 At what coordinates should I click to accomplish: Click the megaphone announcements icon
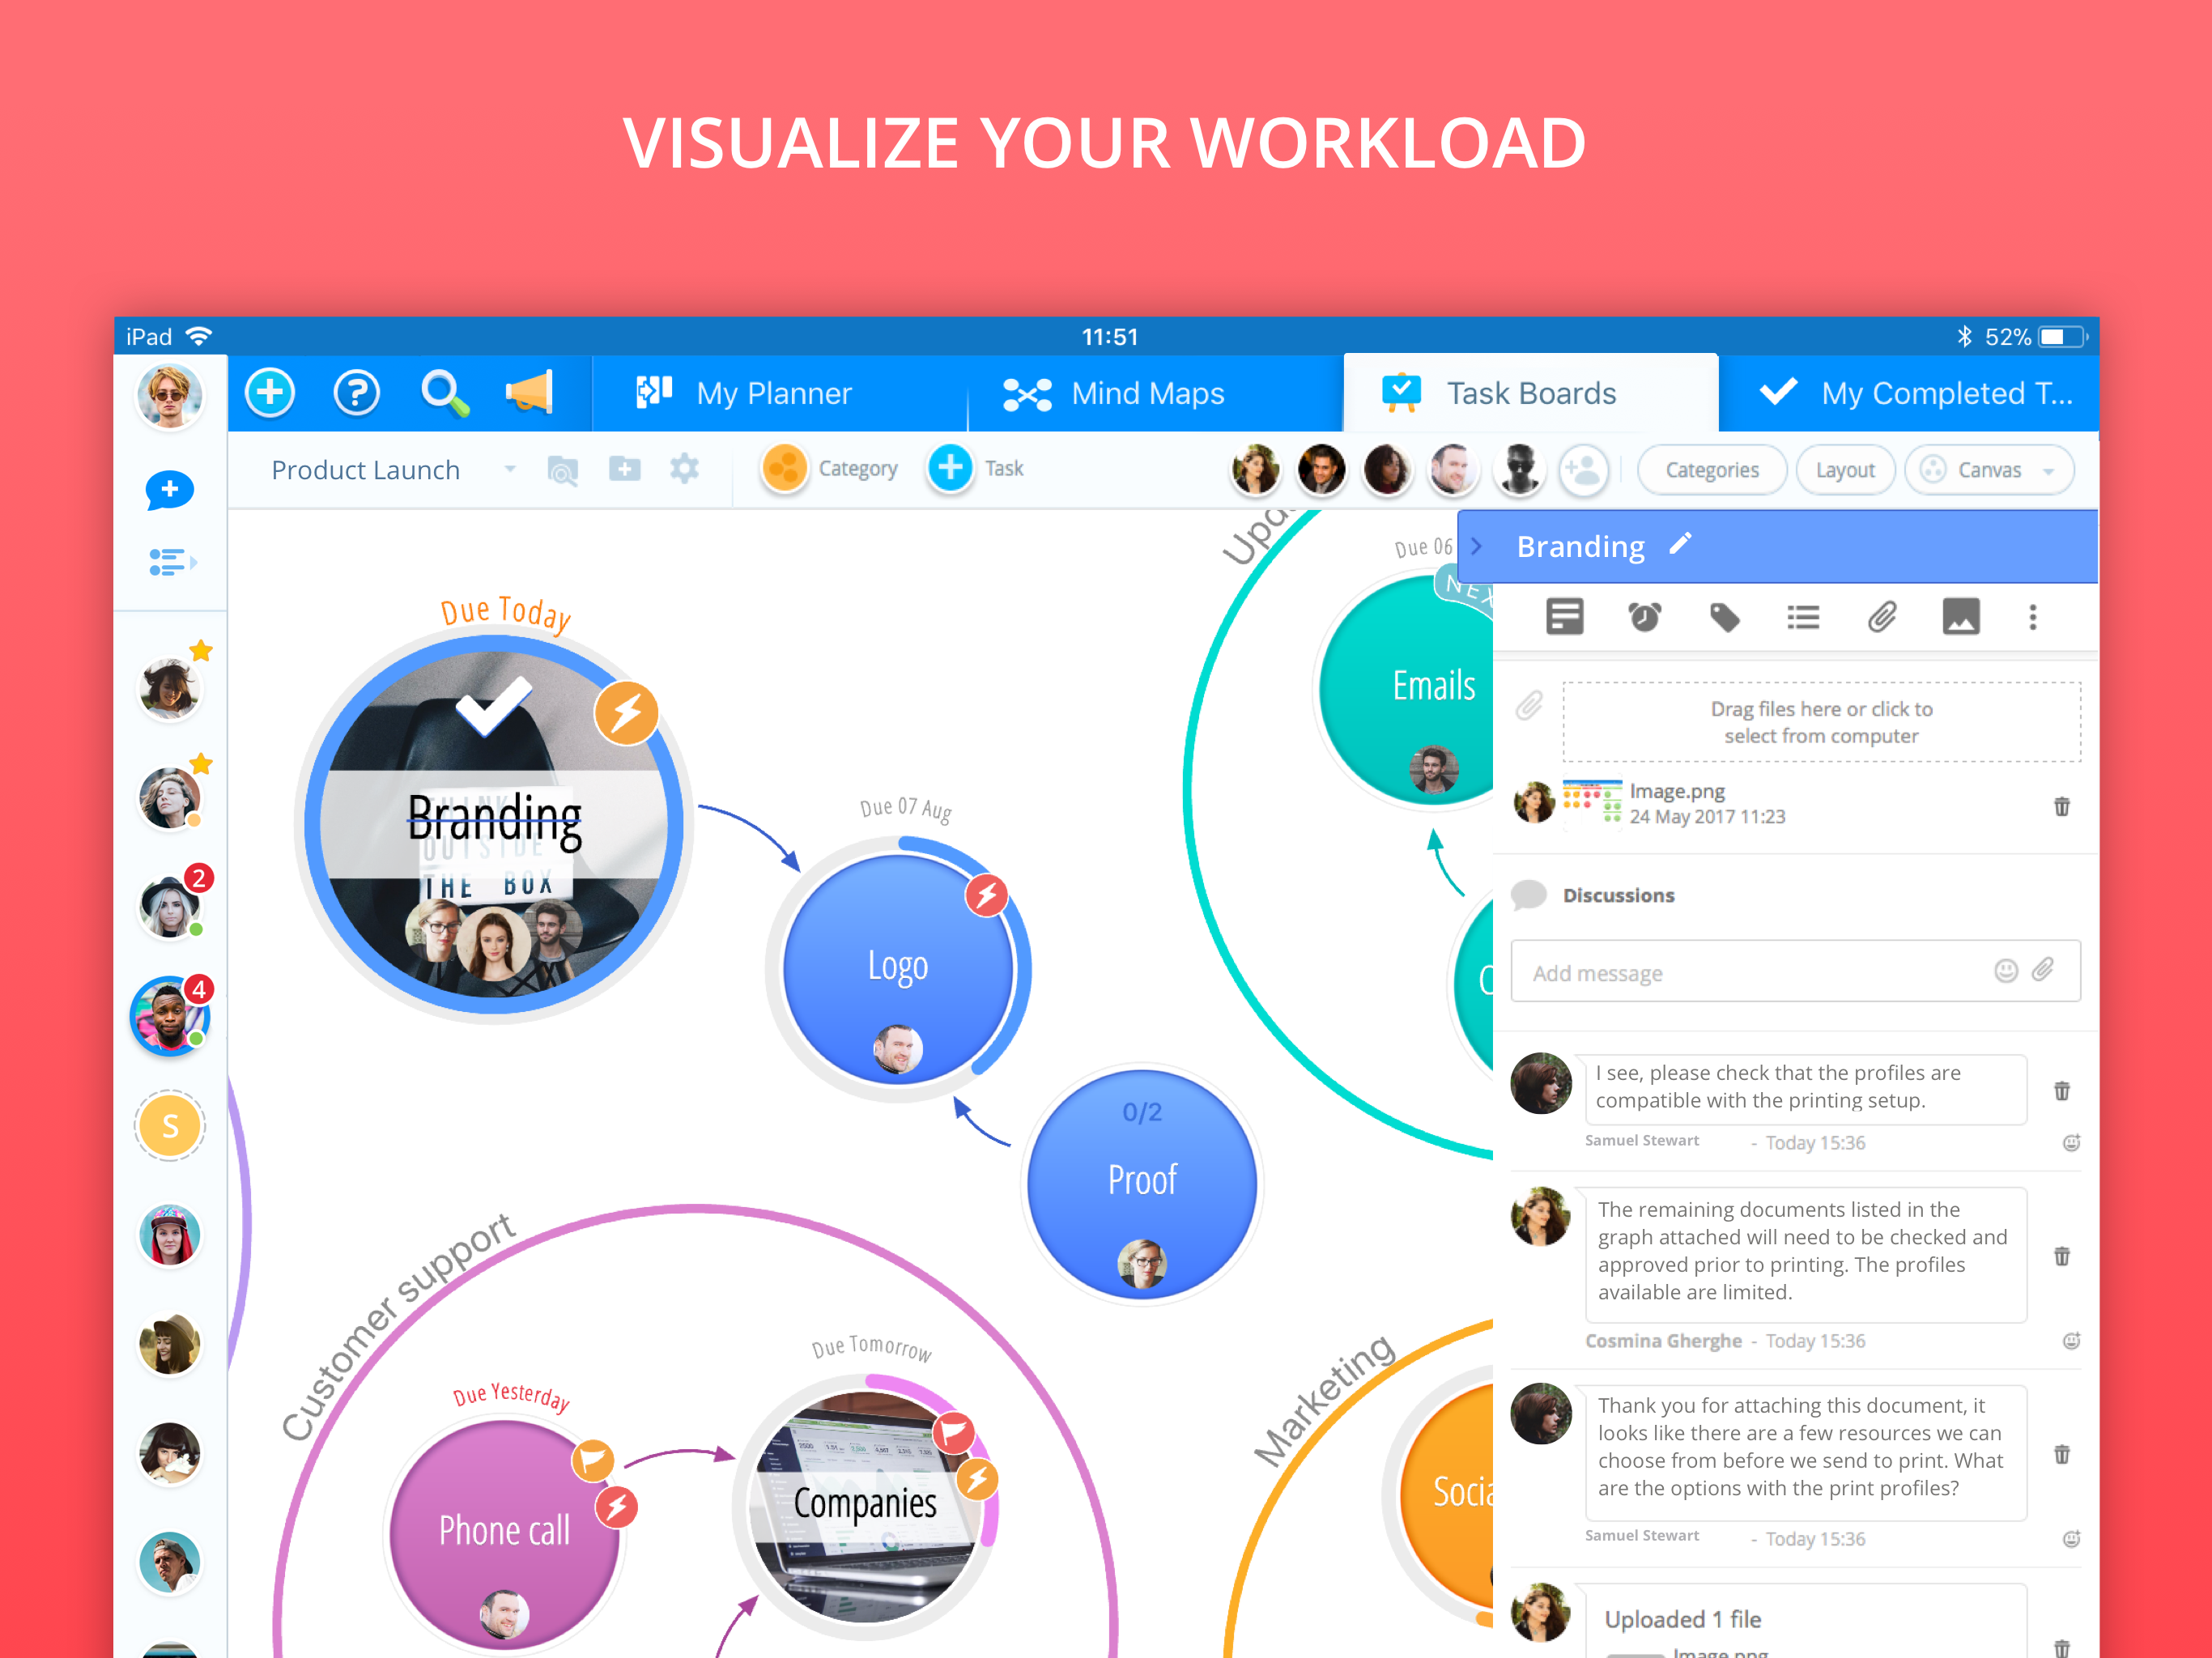tap(529, 393)
